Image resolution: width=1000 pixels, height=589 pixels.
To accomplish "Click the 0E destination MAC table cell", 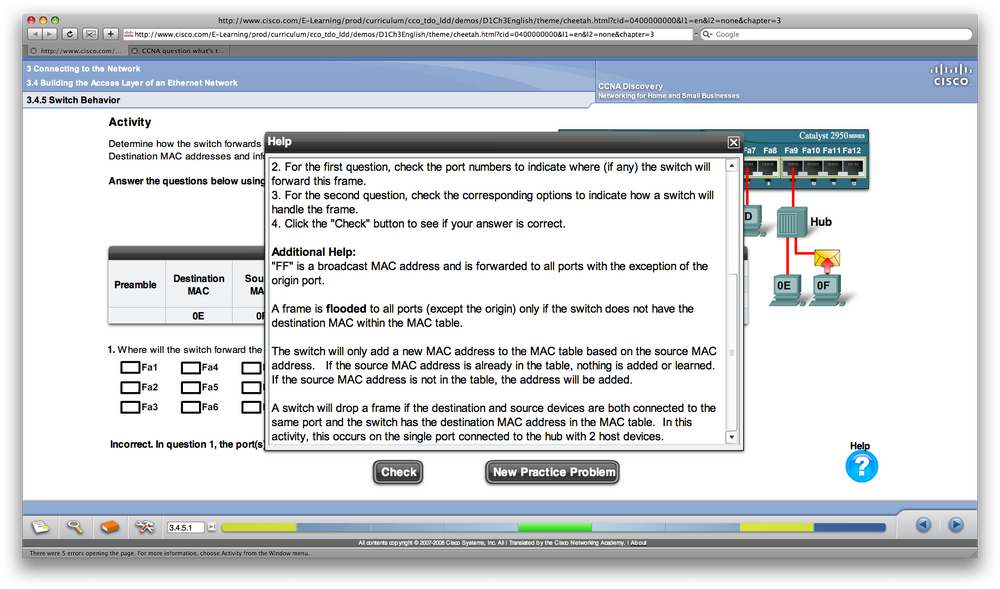I will coord(198,316).
